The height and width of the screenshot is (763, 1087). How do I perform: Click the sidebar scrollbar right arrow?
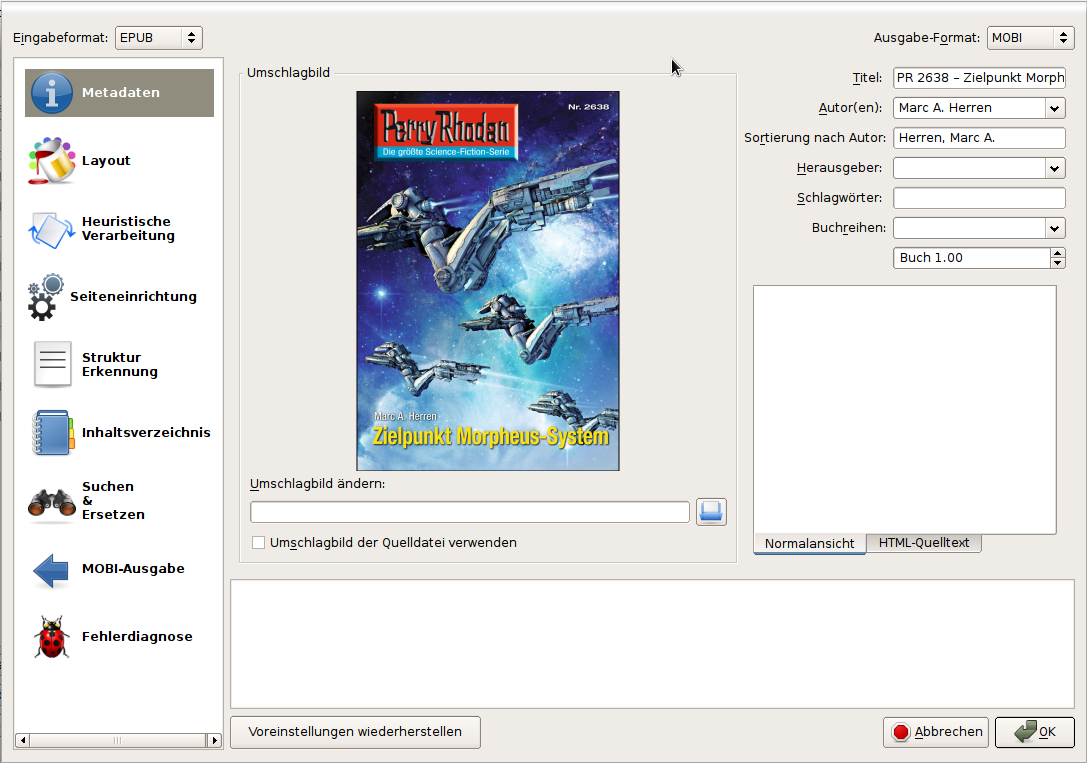coord(215,740)
